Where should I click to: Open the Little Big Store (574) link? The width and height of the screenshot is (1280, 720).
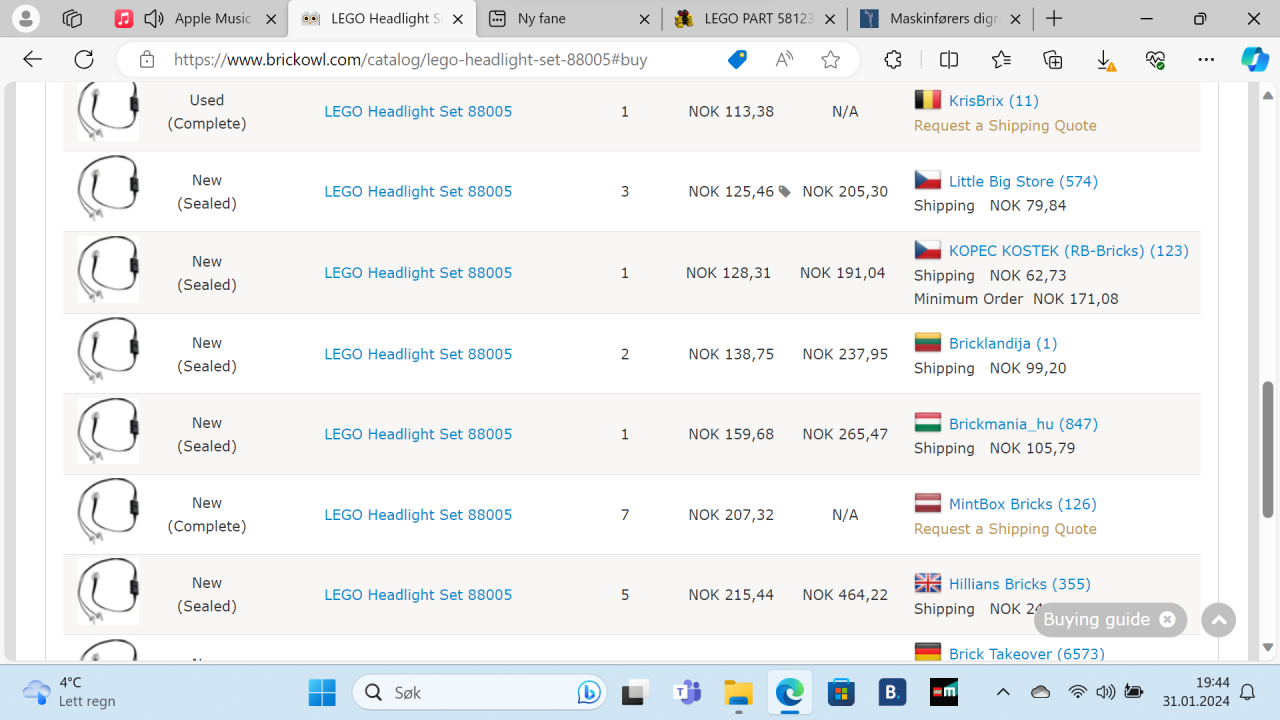1023,181
